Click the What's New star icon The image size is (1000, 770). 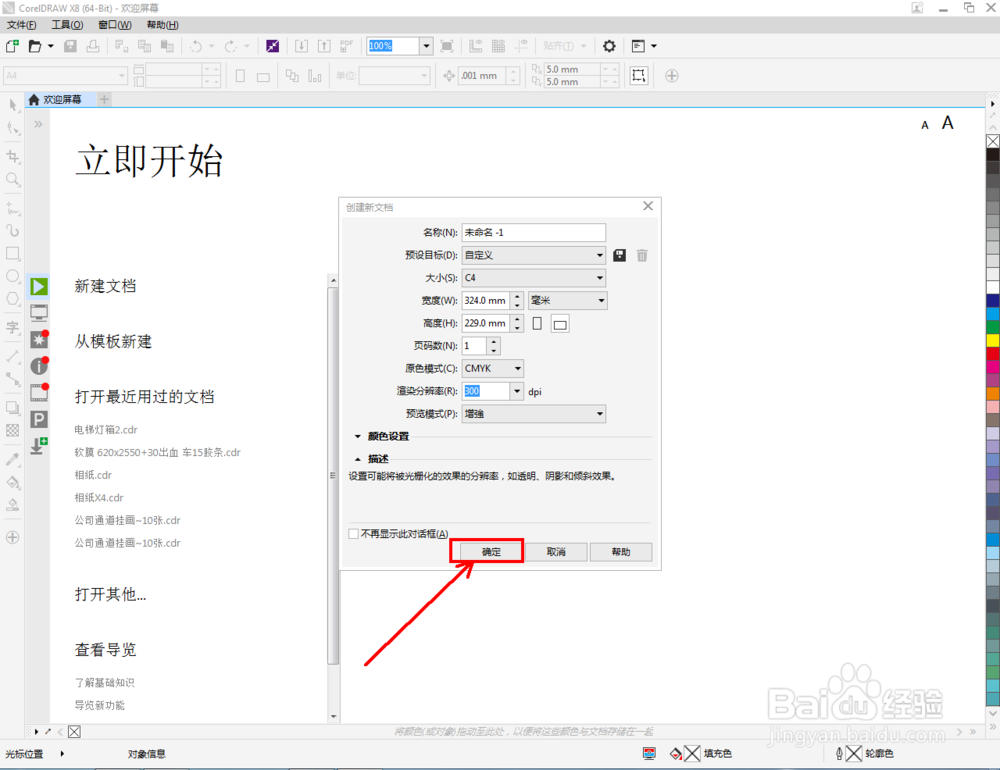coord(39,339)
